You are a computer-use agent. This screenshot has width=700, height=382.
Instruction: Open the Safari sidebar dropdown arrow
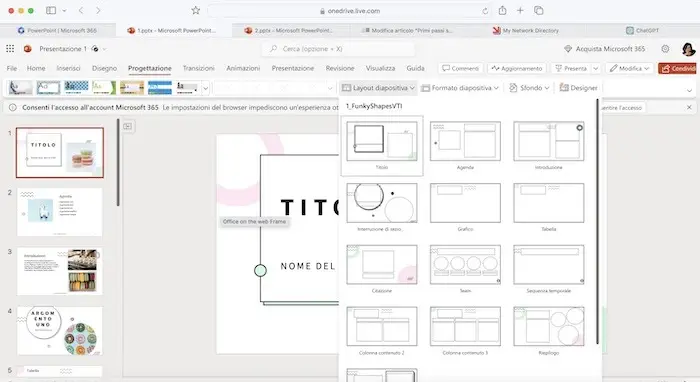point(64,10)
